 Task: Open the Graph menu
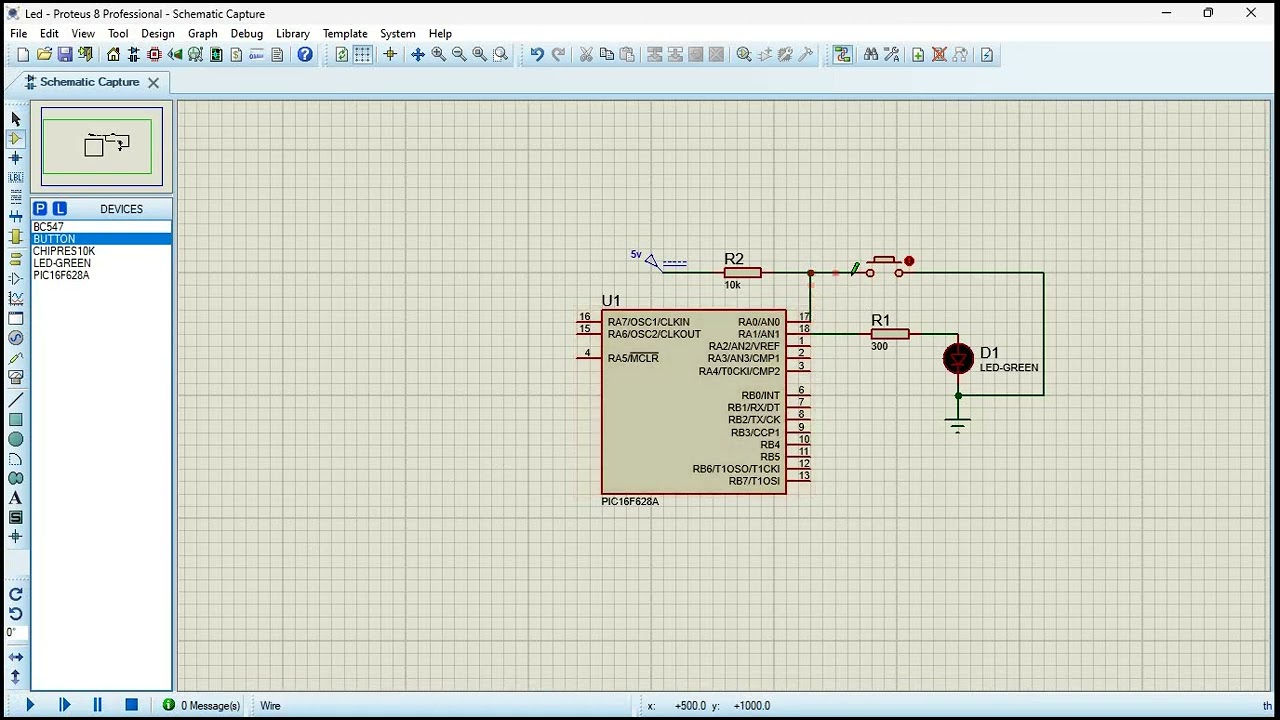202,33
